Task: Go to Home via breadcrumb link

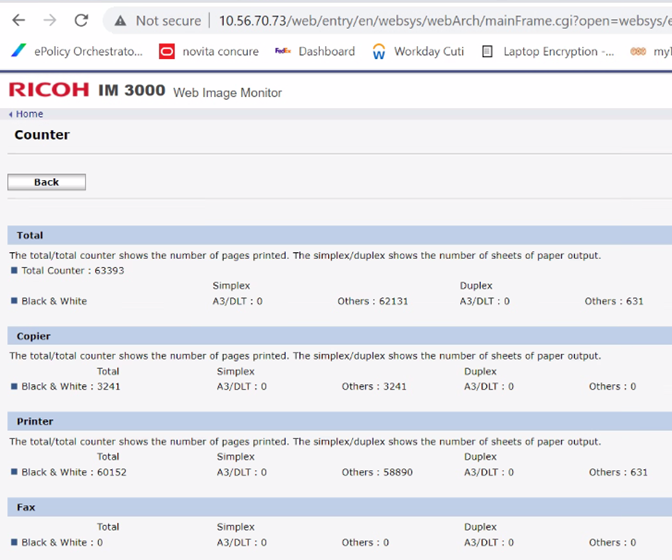Action: (30, 114)
